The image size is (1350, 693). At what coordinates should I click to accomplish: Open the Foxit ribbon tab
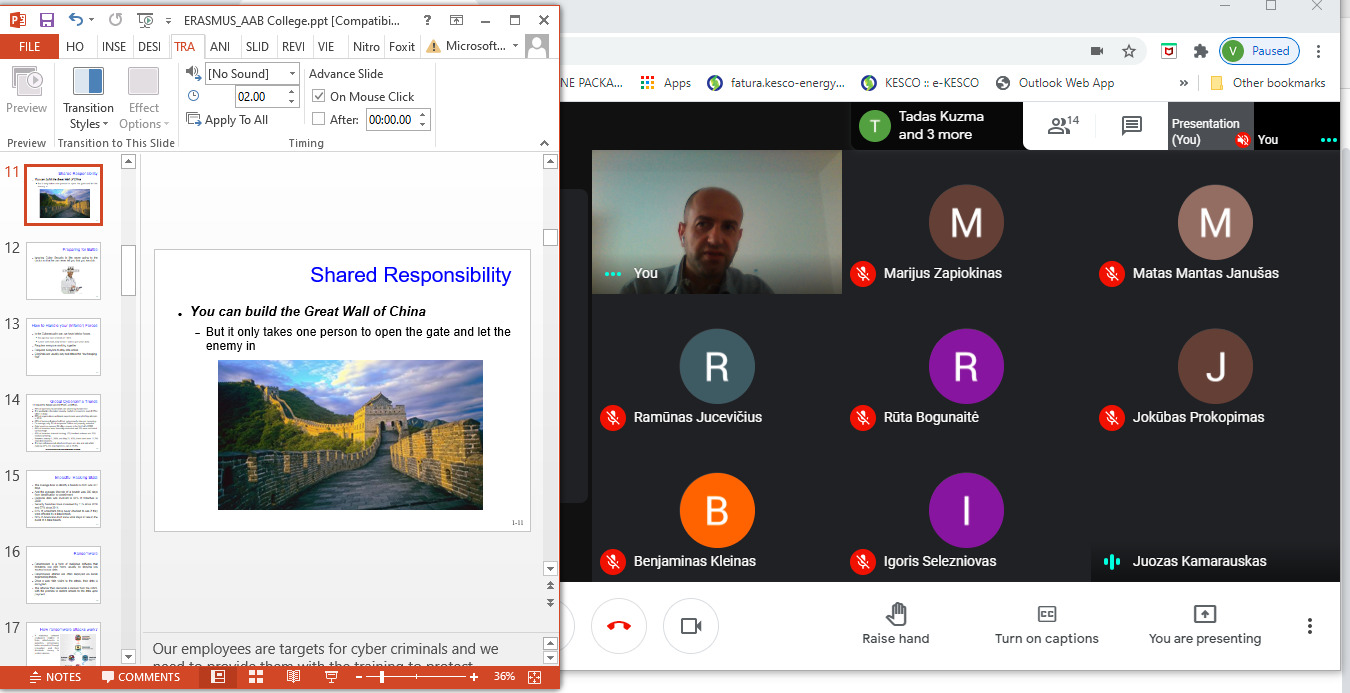pos(402,46)
